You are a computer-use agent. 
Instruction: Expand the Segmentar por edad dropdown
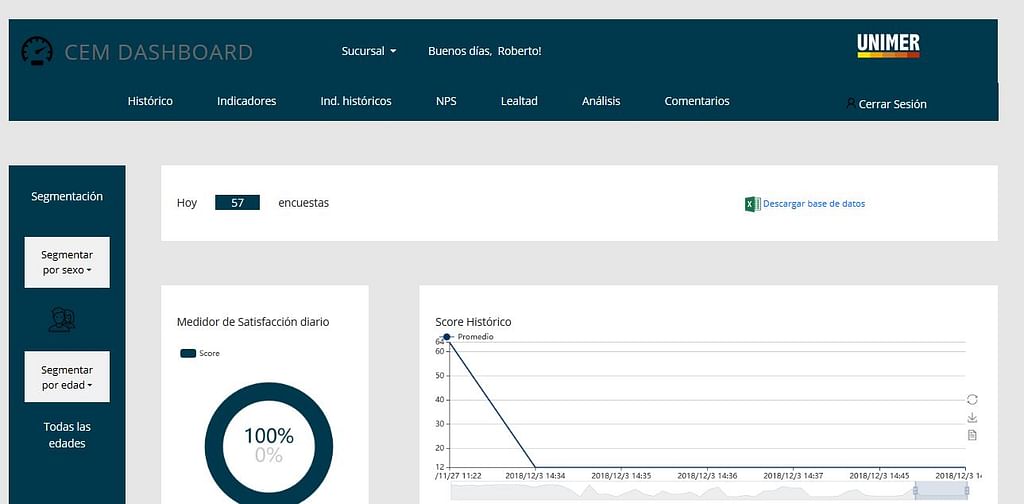pos(67,377)
